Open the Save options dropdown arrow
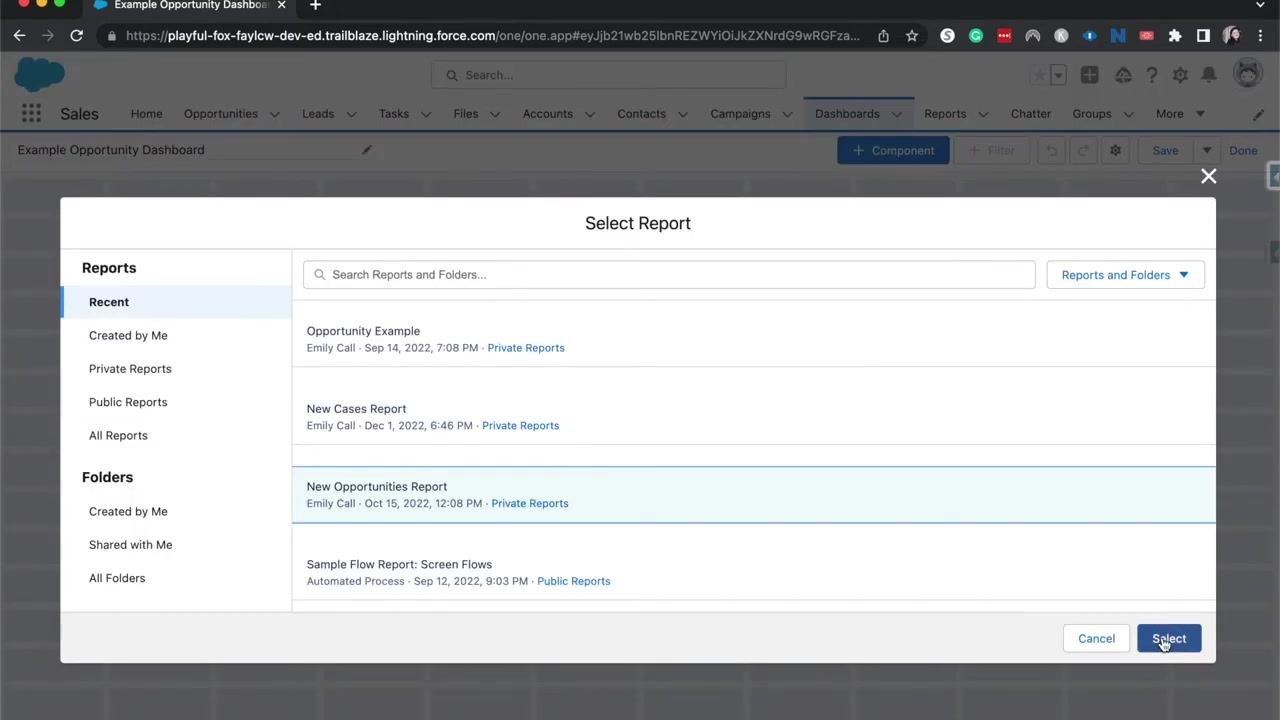 [1207, 151]
